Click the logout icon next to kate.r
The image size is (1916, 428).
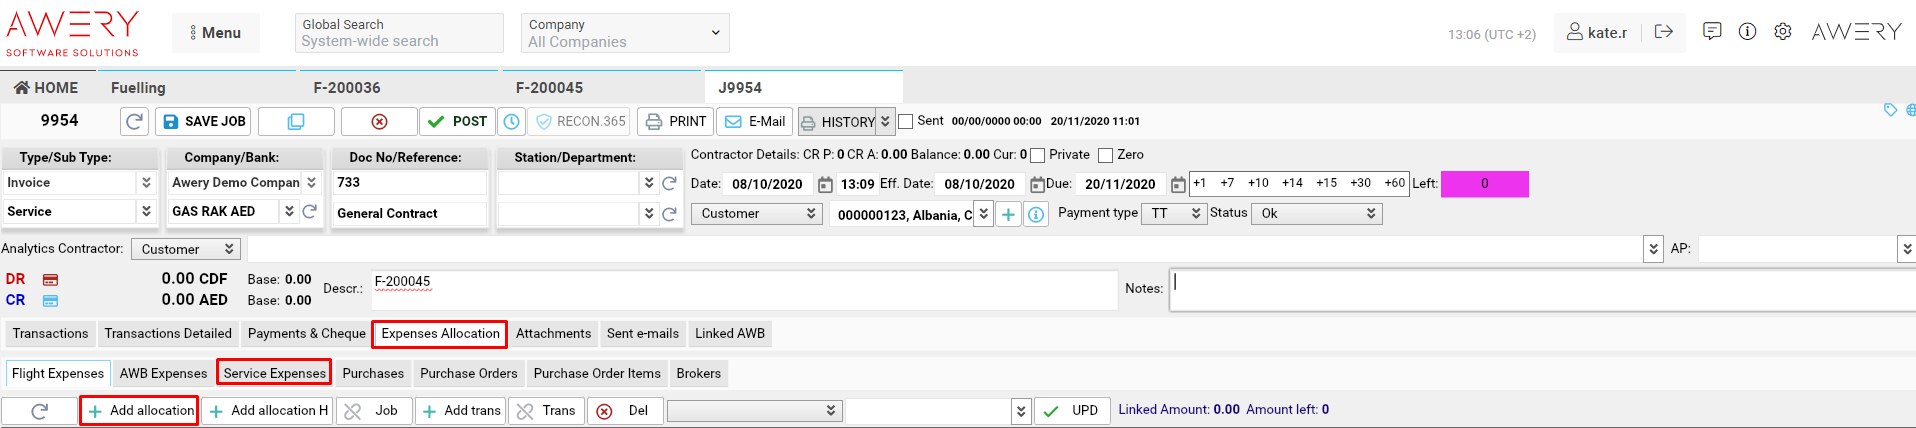tap(1663, 32)
